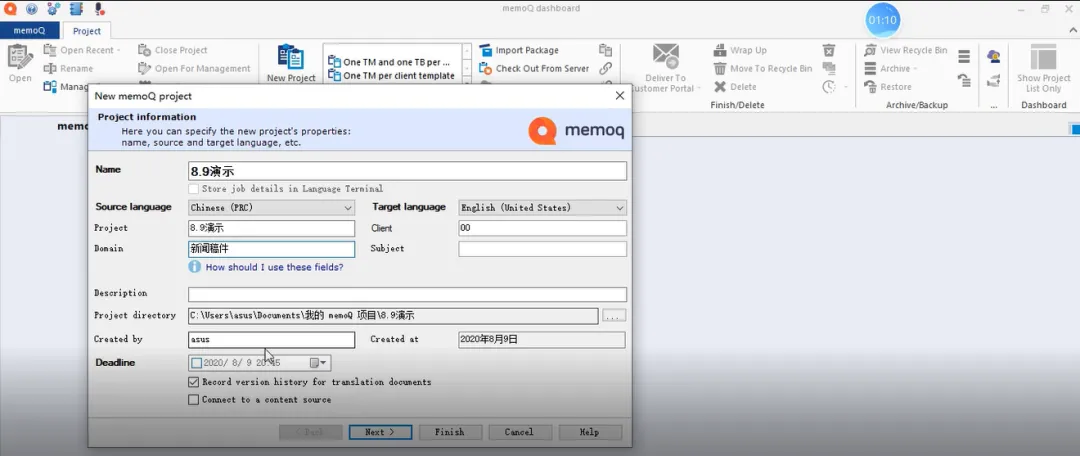Image resolution: width=1080 pixels, height=456 pixels.
Task: Click the Show Project List Only icon
Action: click(x=1043, y=57)
